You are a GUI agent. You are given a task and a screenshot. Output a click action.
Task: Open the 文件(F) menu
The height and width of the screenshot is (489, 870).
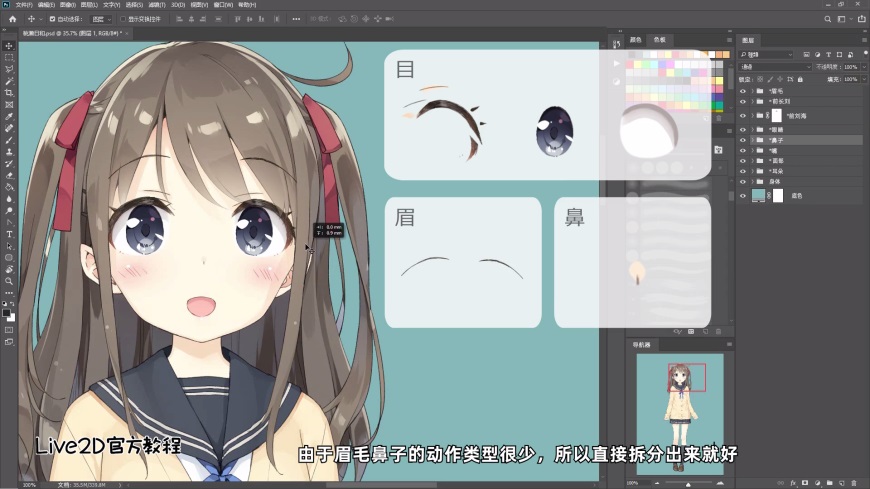pos(24,4)
